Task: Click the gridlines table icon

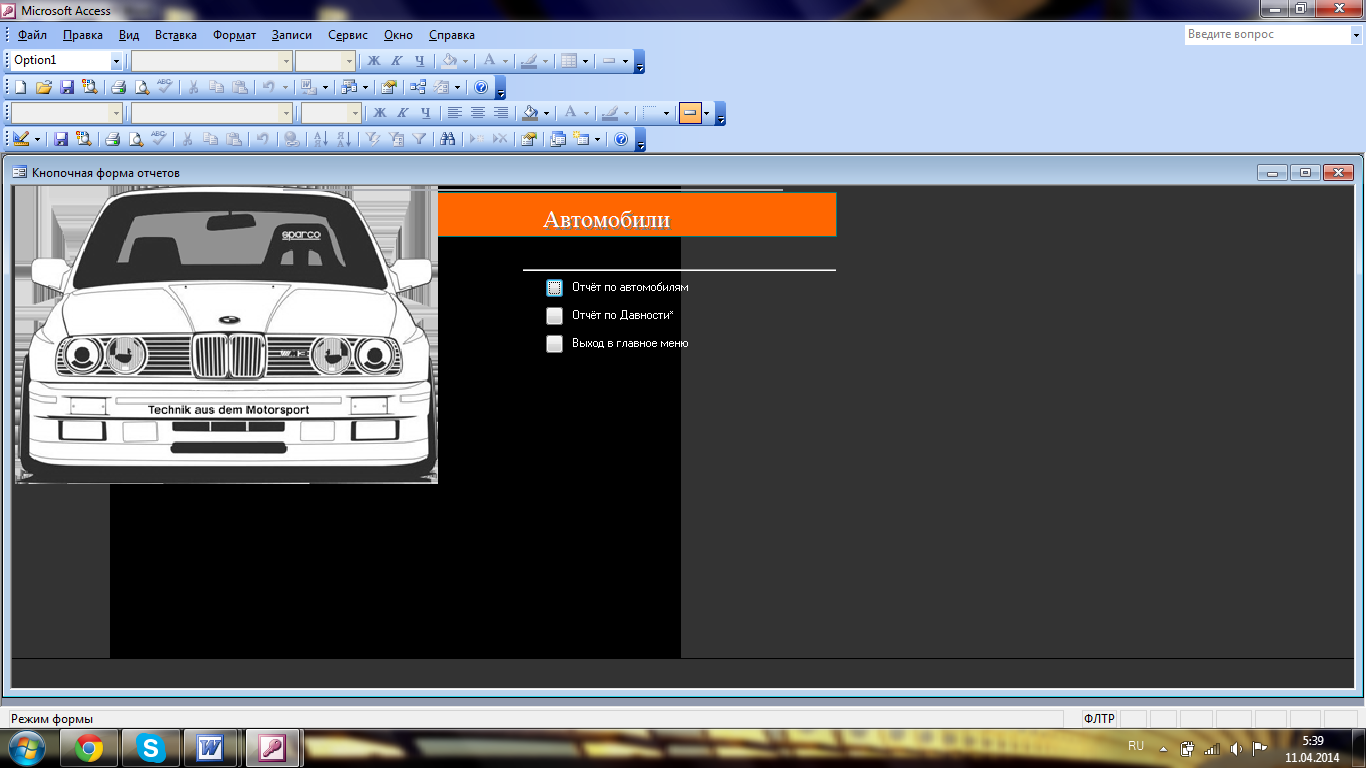Action: pos(569,61)
